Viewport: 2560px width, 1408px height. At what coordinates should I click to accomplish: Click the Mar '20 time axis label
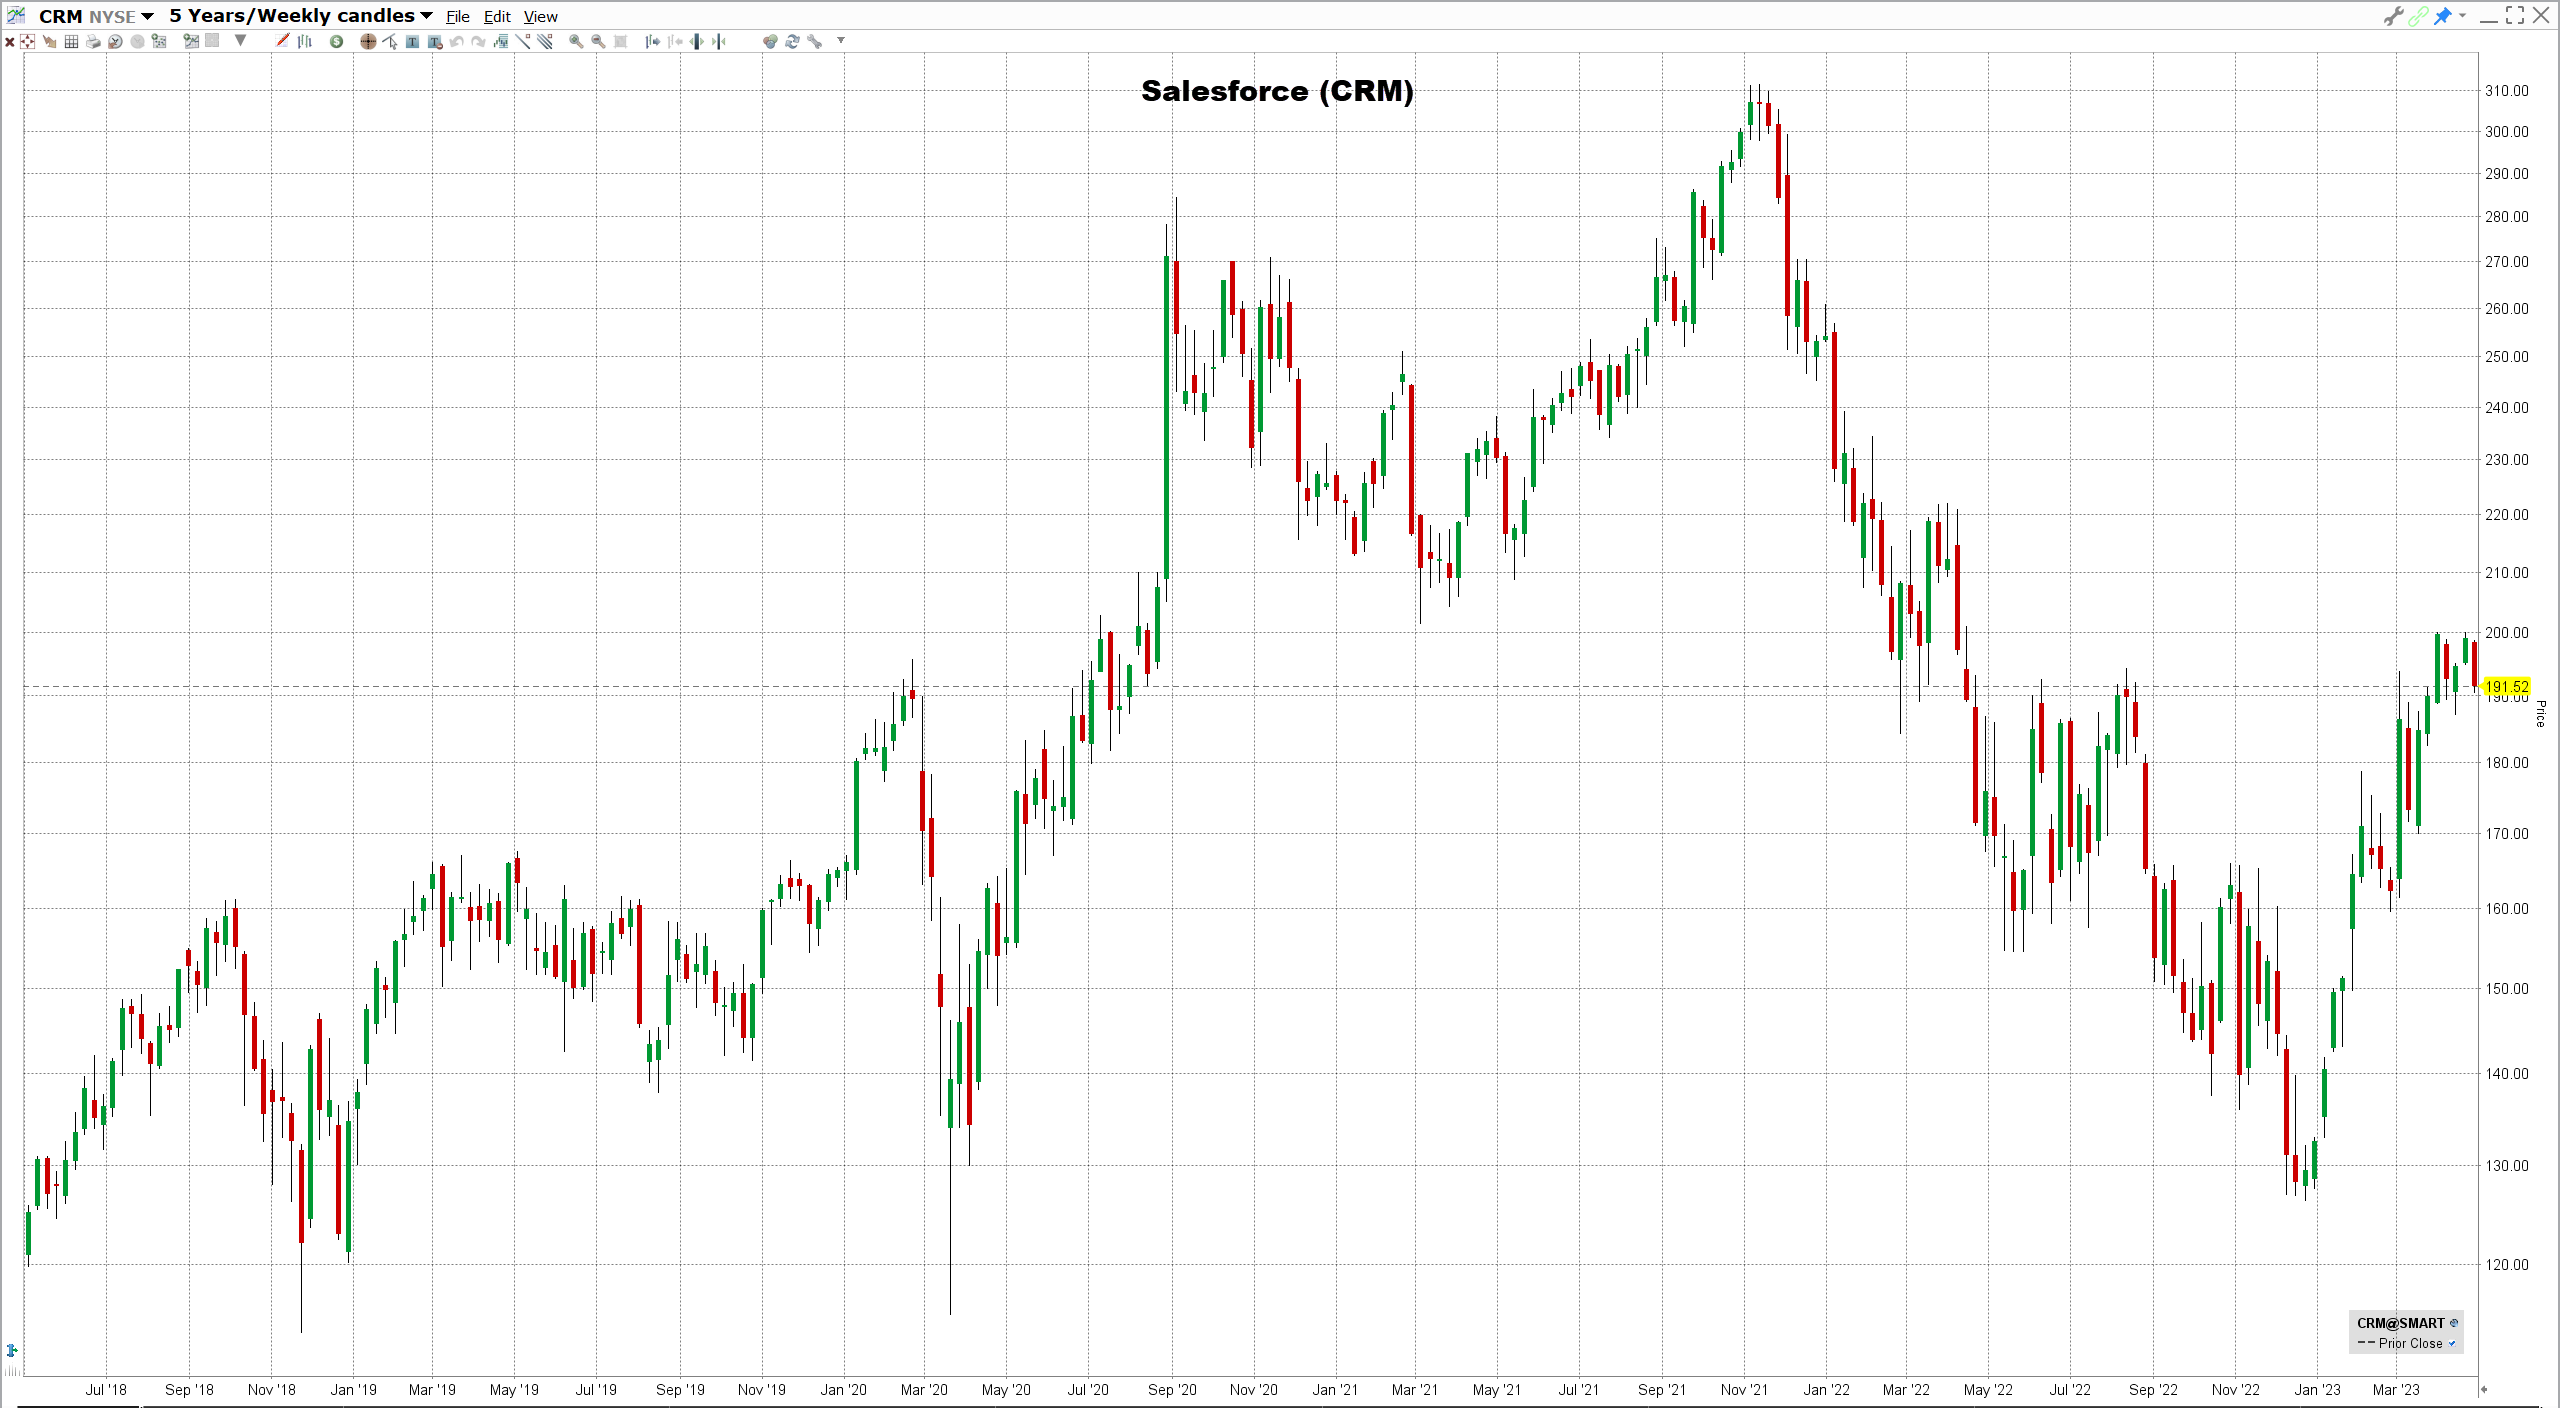(924, 1390)
